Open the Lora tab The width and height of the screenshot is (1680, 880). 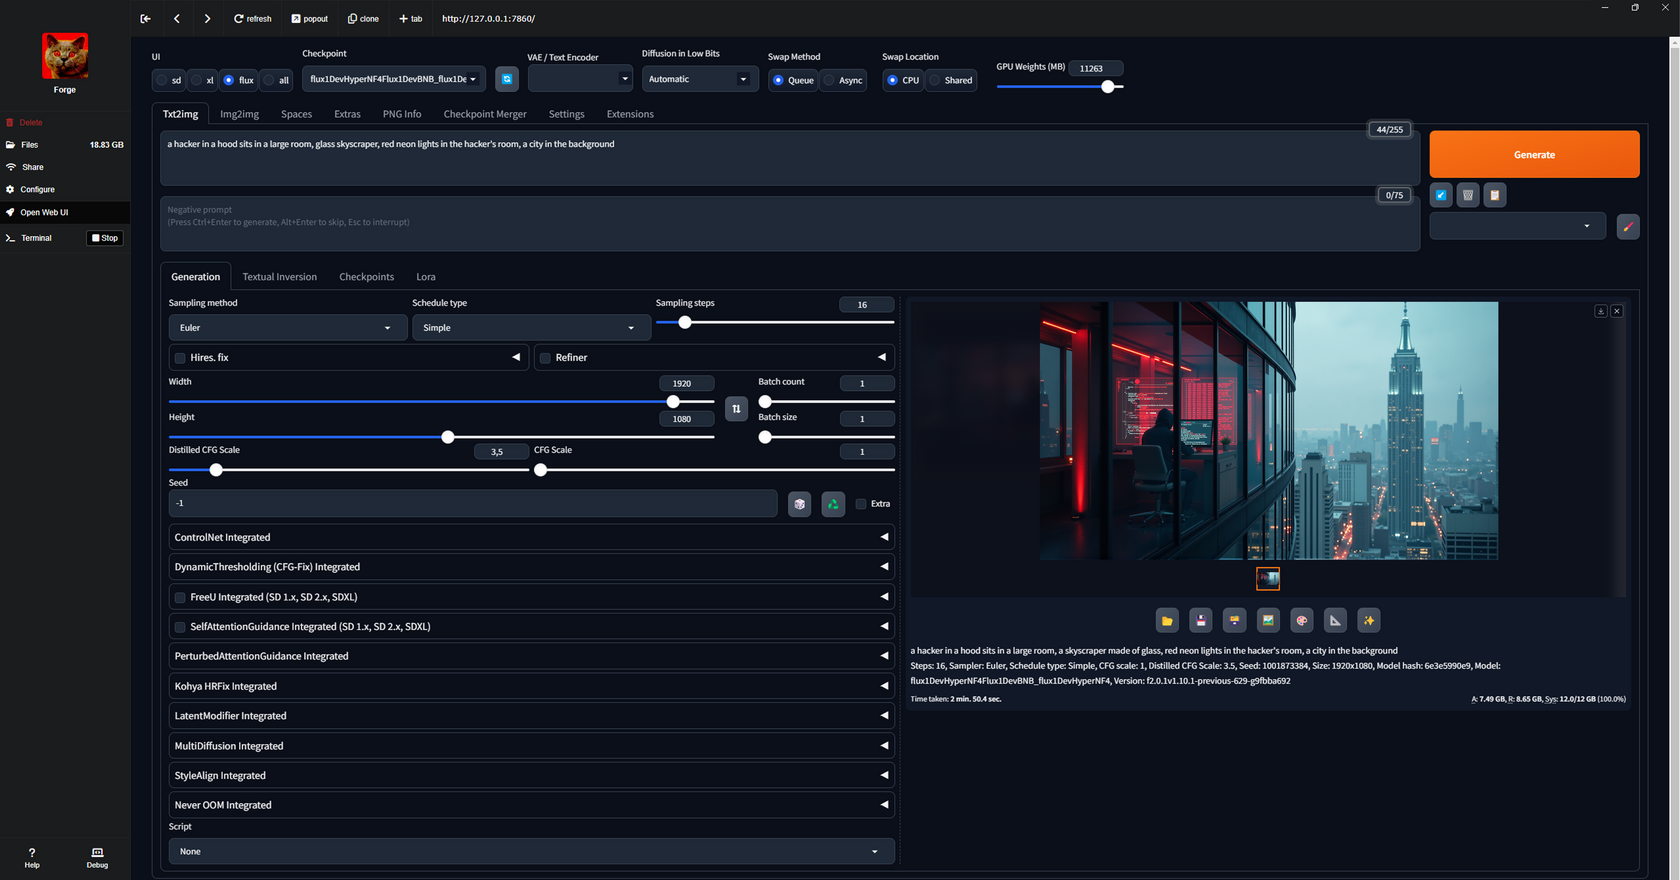(x=425, y=277)
